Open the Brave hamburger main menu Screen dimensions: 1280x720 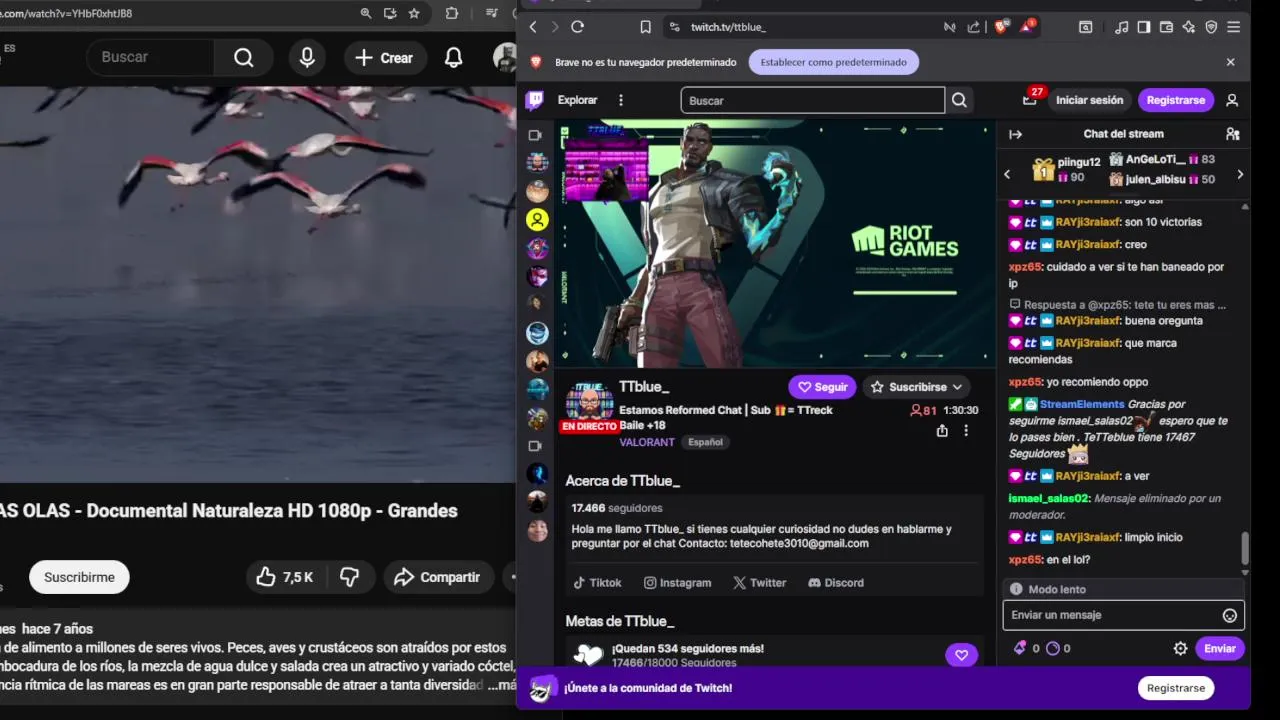coord(1234,27)
